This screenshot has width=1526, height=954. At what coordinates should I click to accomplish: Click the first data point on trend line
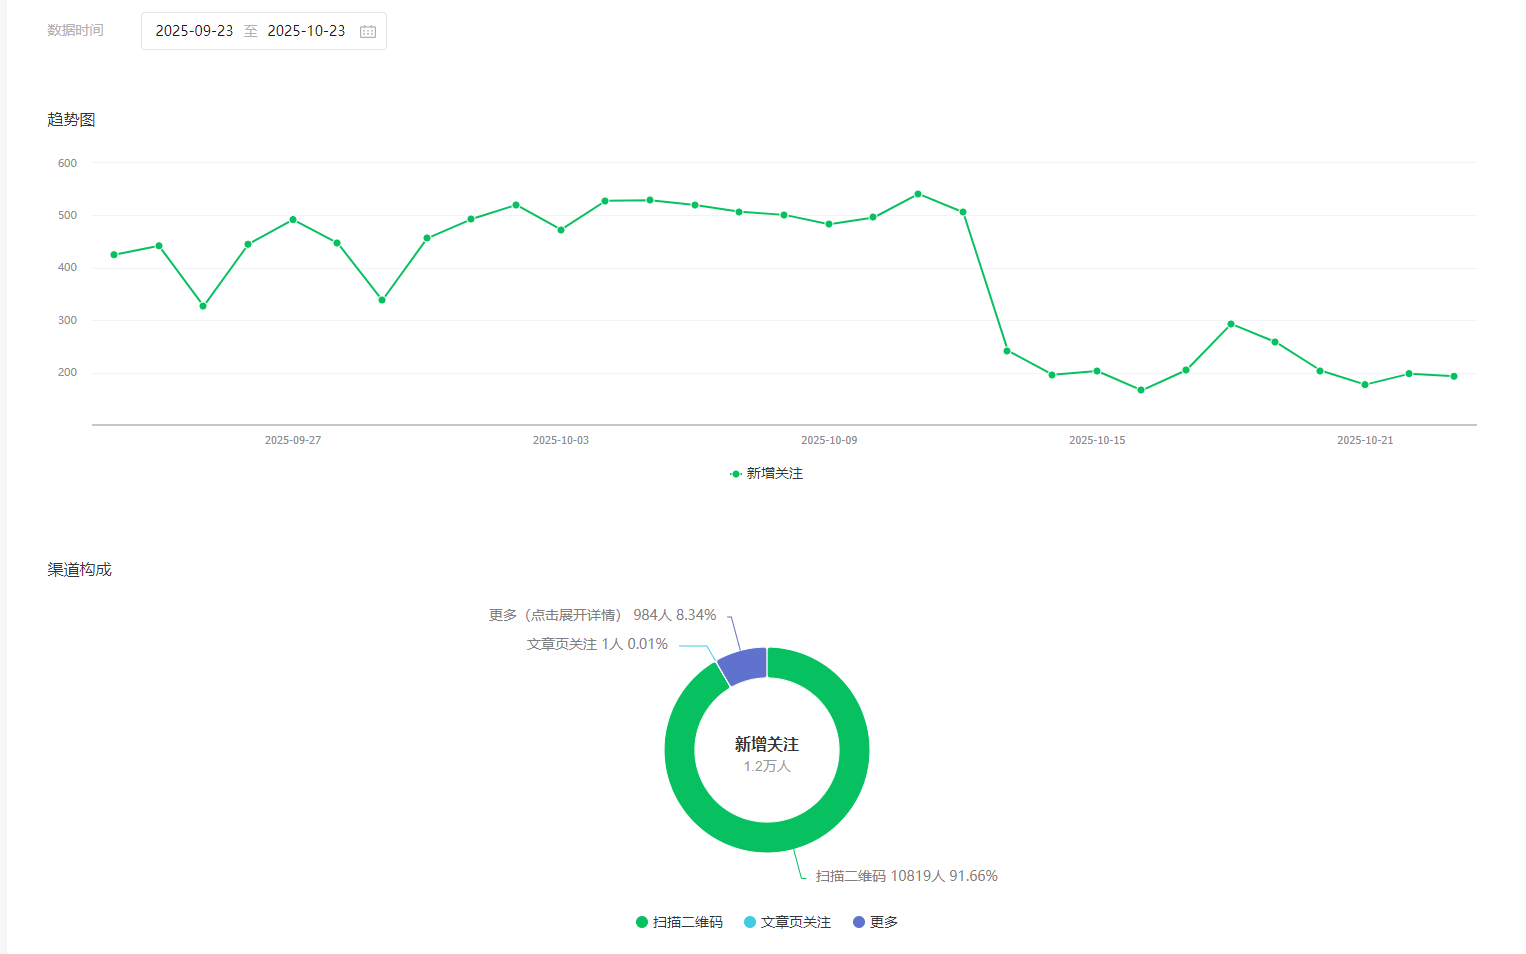[114, 255]
